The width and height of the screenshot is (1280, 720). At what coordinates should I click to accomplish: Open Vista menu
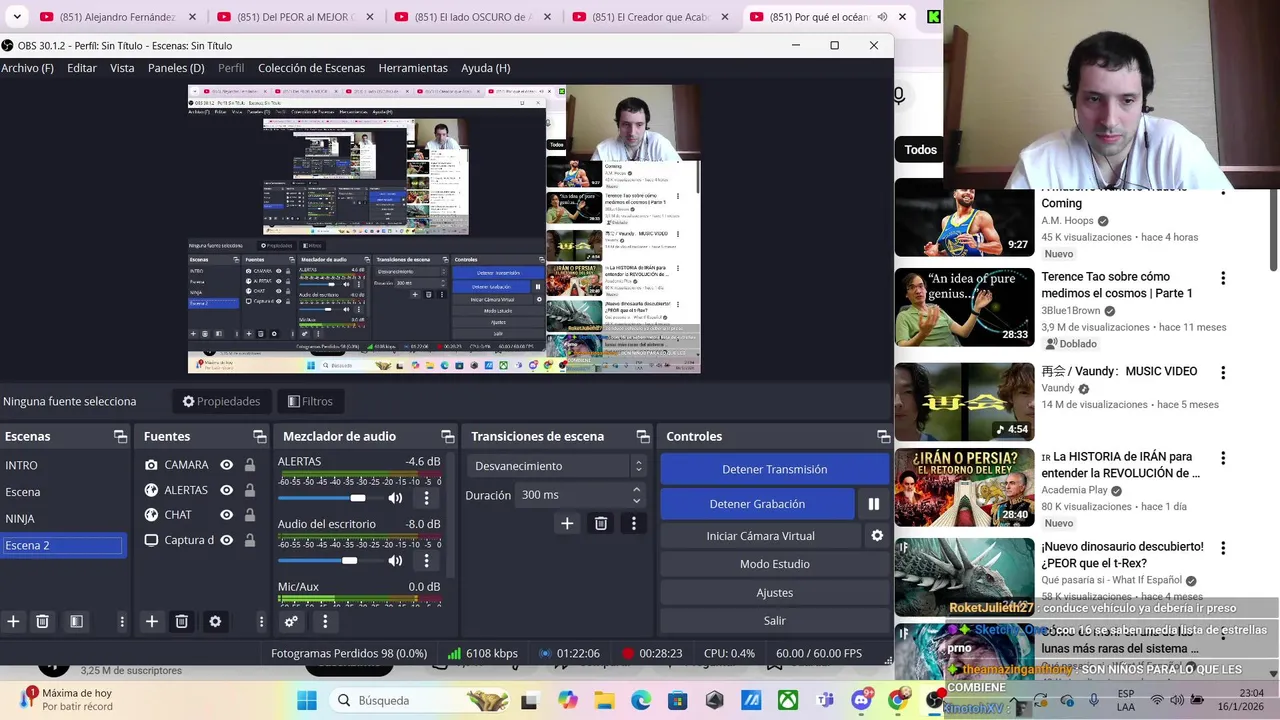[x=122, y=68]
